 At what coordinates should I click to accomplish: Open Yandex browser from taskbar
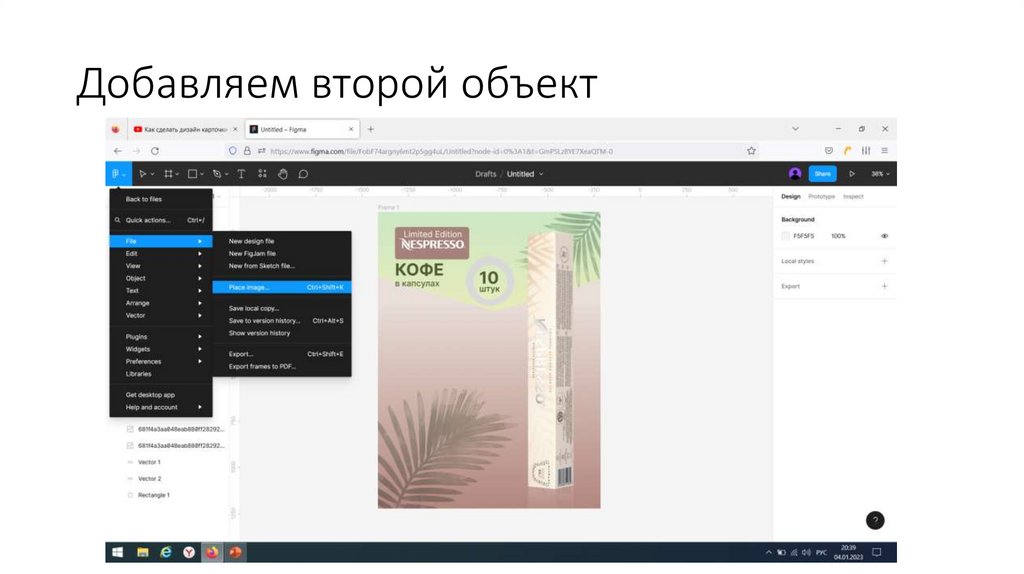click(189, 552)
